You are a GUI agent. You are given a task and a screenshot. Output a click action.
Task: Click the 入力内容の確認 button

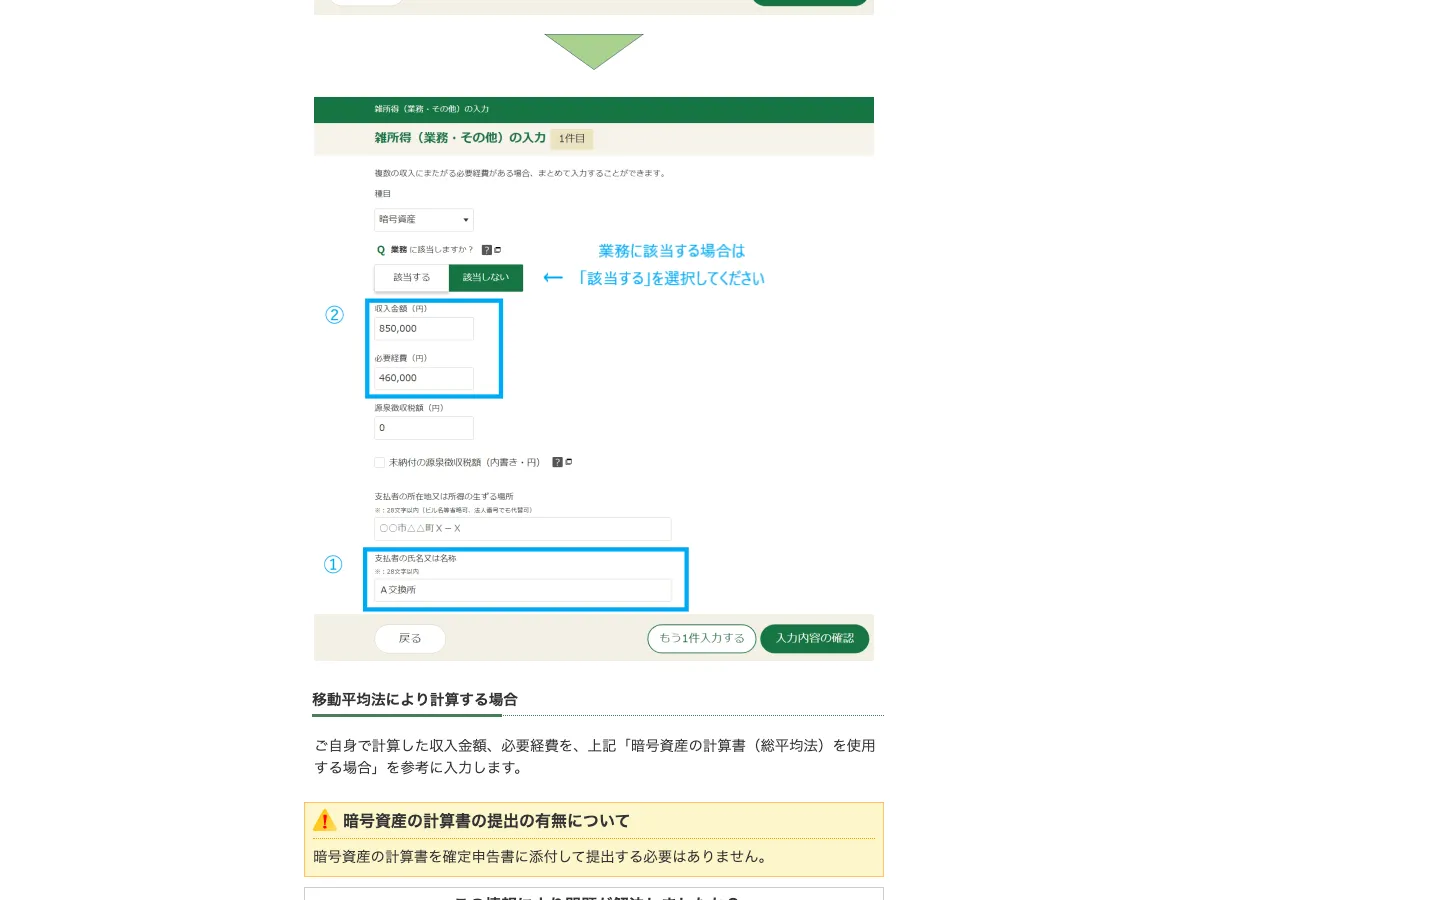(815, 638)
